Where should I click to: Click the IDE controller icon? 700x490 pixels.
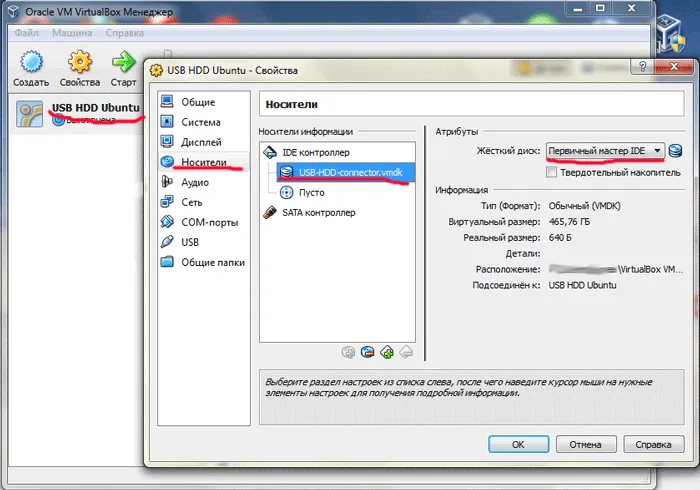(270, 152)
